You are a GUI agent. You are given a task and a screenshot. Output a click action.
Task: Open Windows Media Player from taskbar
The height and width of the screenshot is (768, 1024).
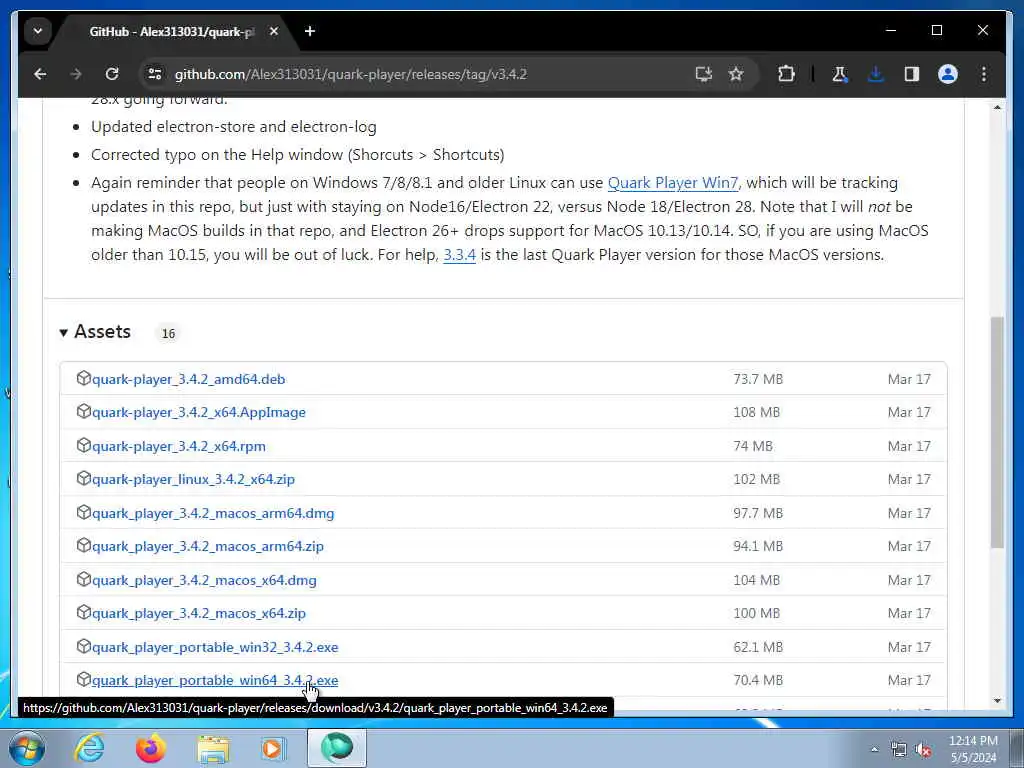tap(273, 748)
